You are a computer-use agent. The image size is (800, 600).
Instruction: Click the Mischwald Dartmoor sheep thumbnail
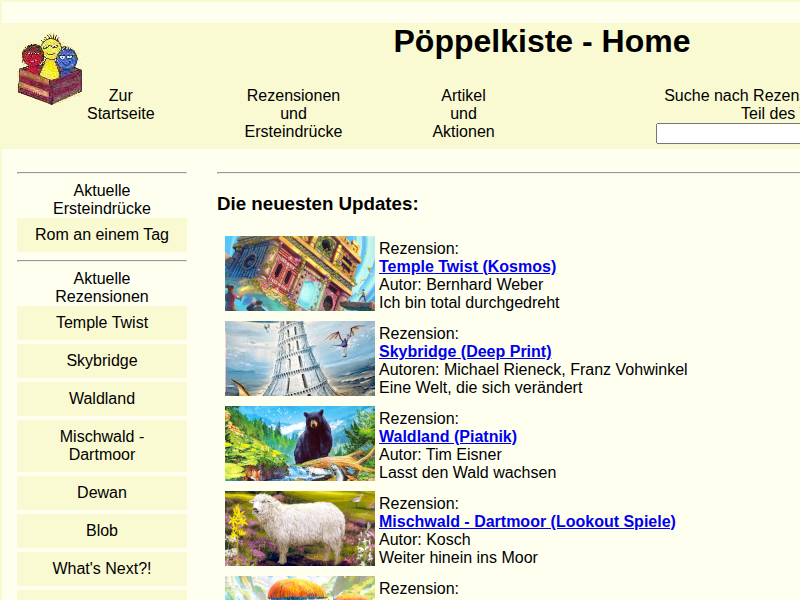click(299, 529)
